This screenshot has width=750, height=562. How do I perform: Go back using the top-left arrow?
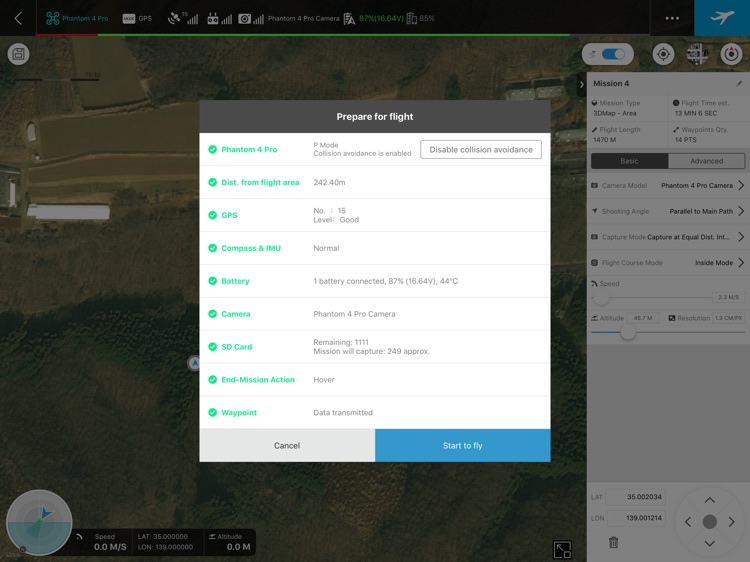coord(18,18)
